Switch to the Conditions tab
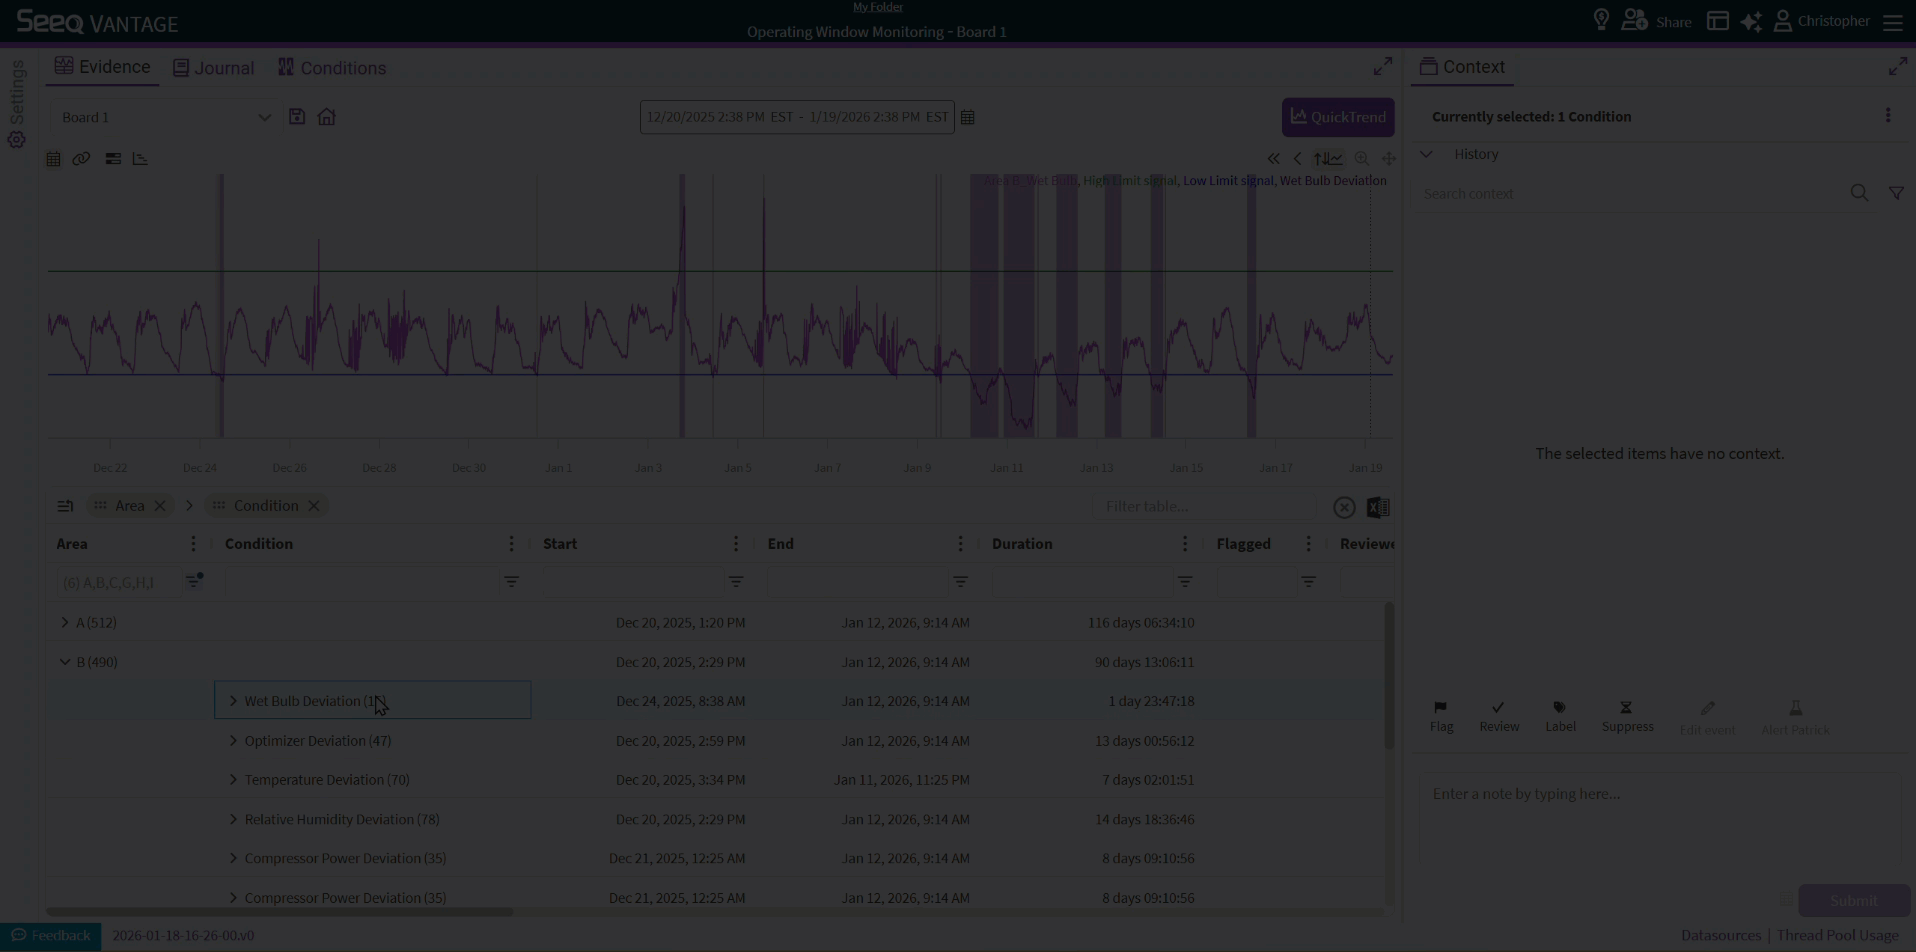The height and width of the screenshot is (952, 1916). (332, 68)
